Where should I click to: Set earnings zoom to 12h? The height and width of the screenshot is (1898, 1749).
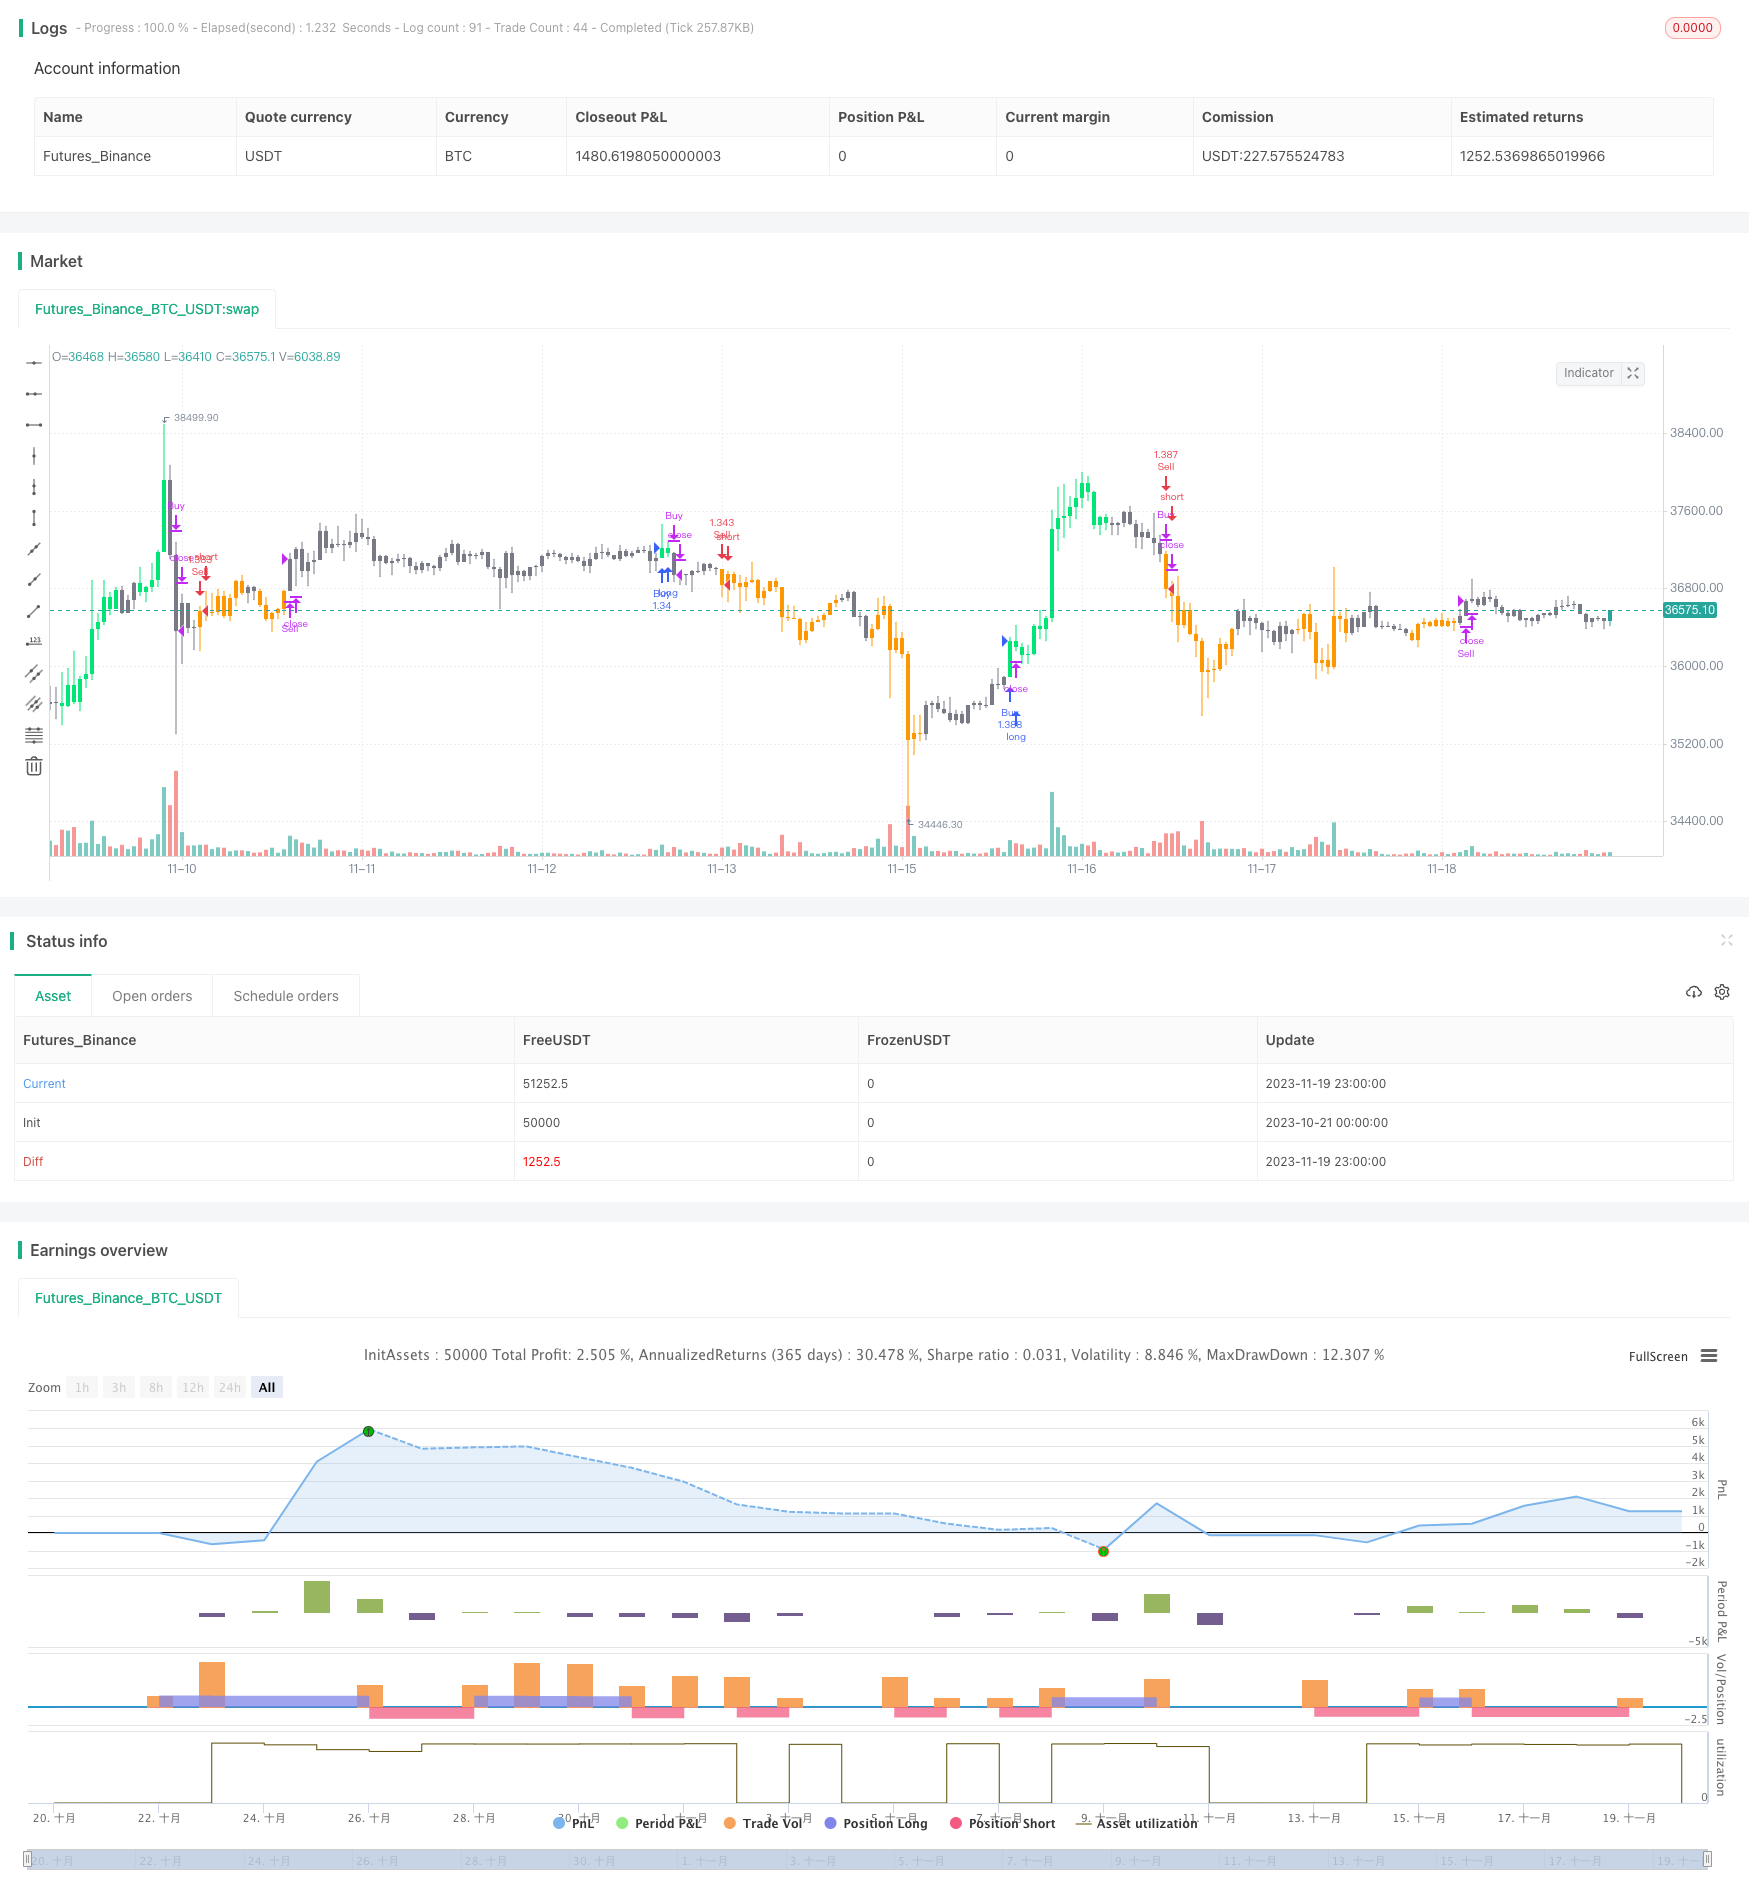coord(193,1387)
